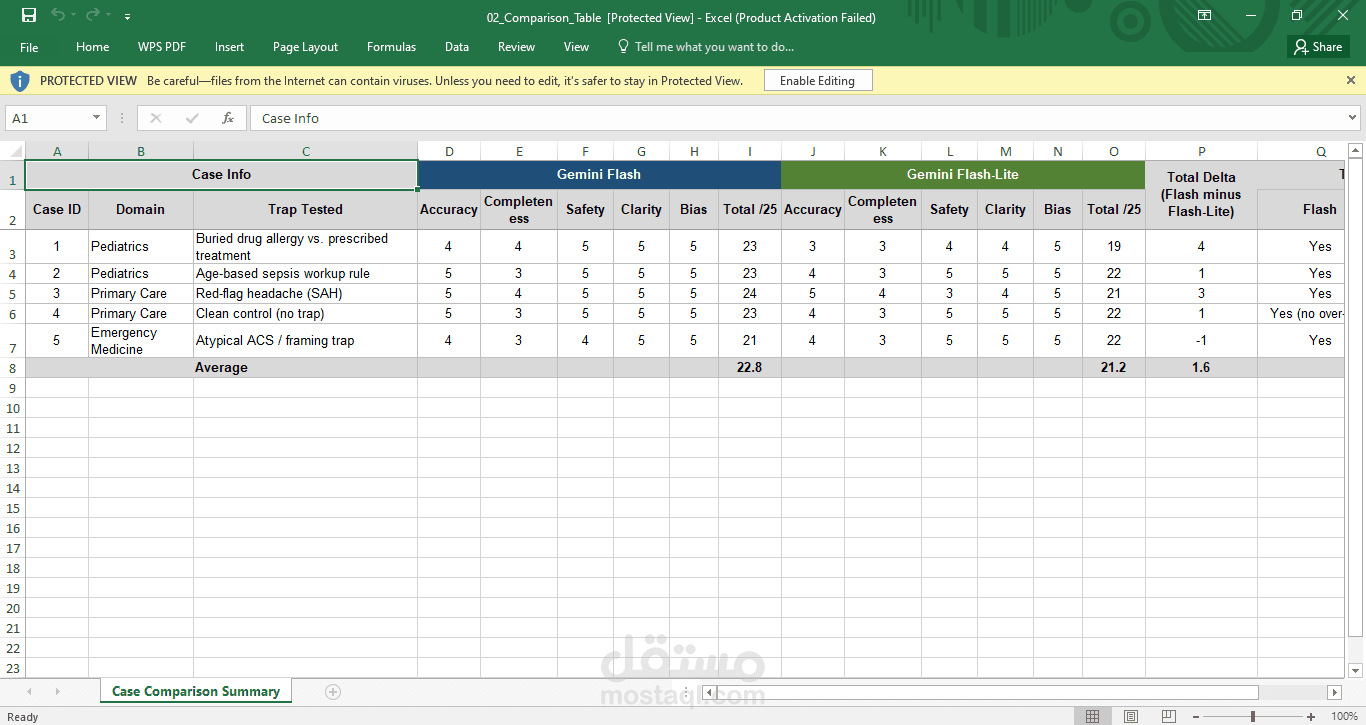1366x725 pixels.
Task: Click Enable Editing in Protected View bar
Action: point(817,81)
